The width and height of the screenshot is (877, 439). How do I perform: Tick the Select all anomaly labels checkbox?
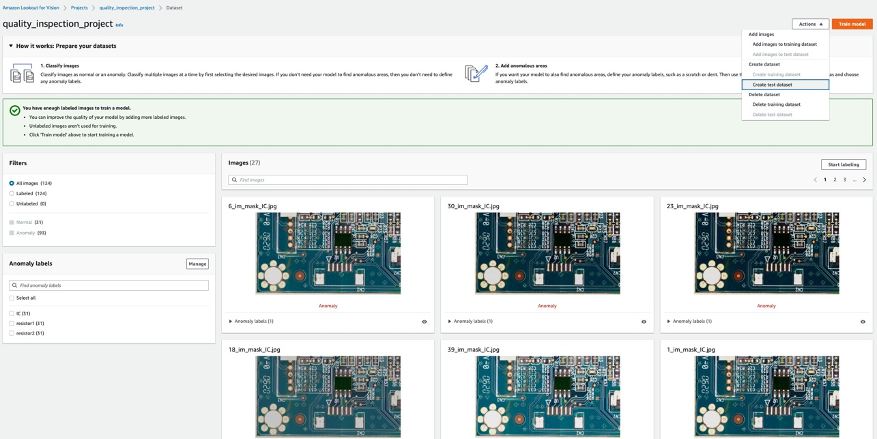(12, 297)
